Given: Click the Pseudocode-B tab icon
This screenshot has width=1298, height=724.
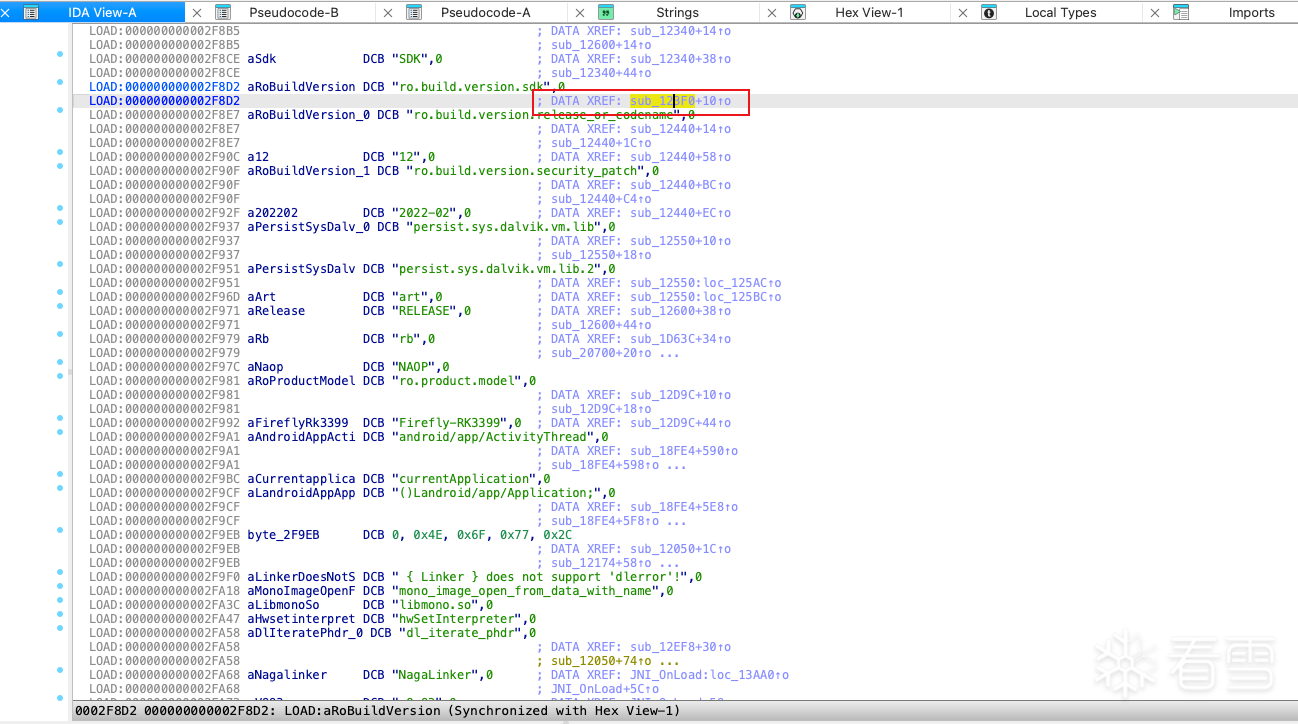Looking at the screenshot, I should pyautogui.click(x=223, y=13).
